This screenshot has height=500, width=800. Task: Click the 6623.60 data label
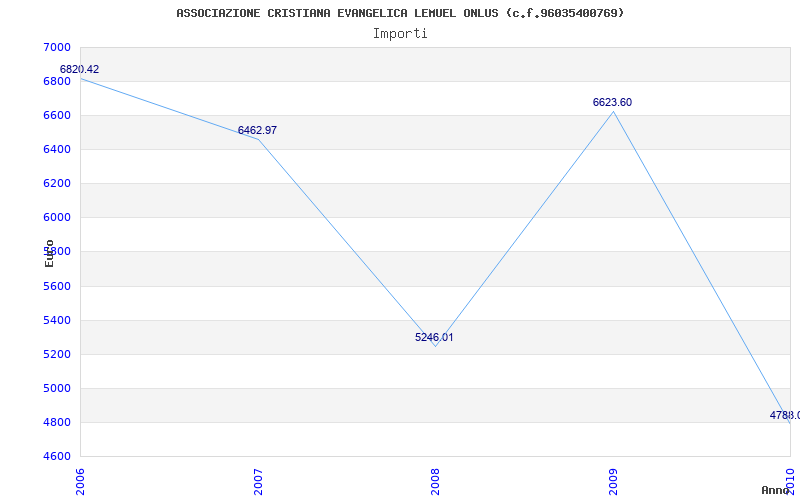[x=612, y=102]
